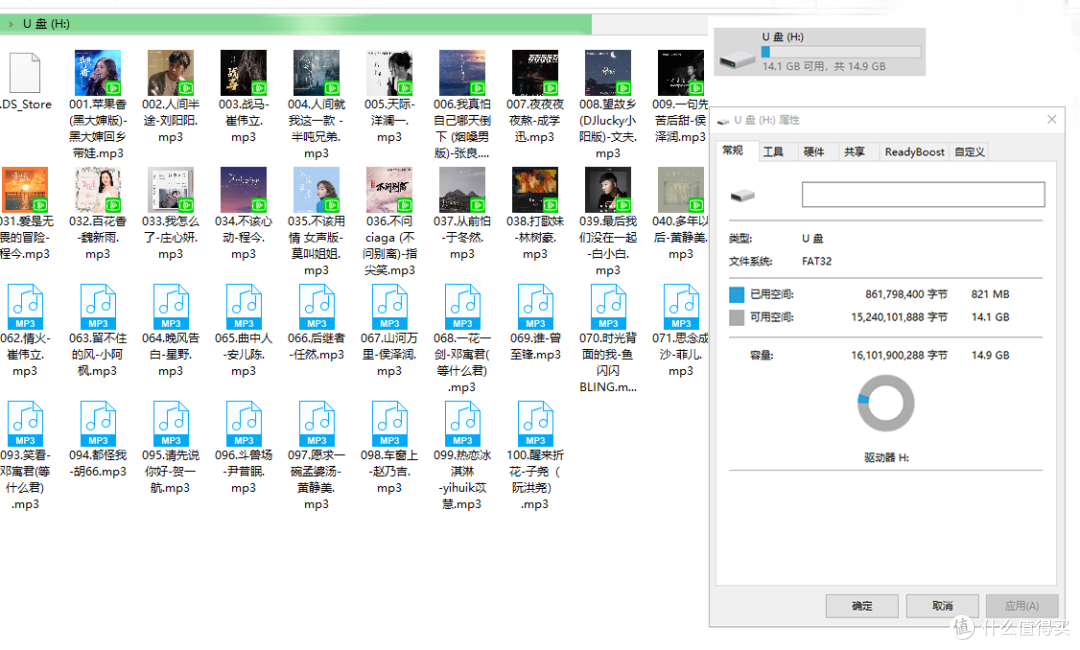Collapse the U 盘 (H:) group chevron
Viewport: 1080px width, 650px height.
10,24
